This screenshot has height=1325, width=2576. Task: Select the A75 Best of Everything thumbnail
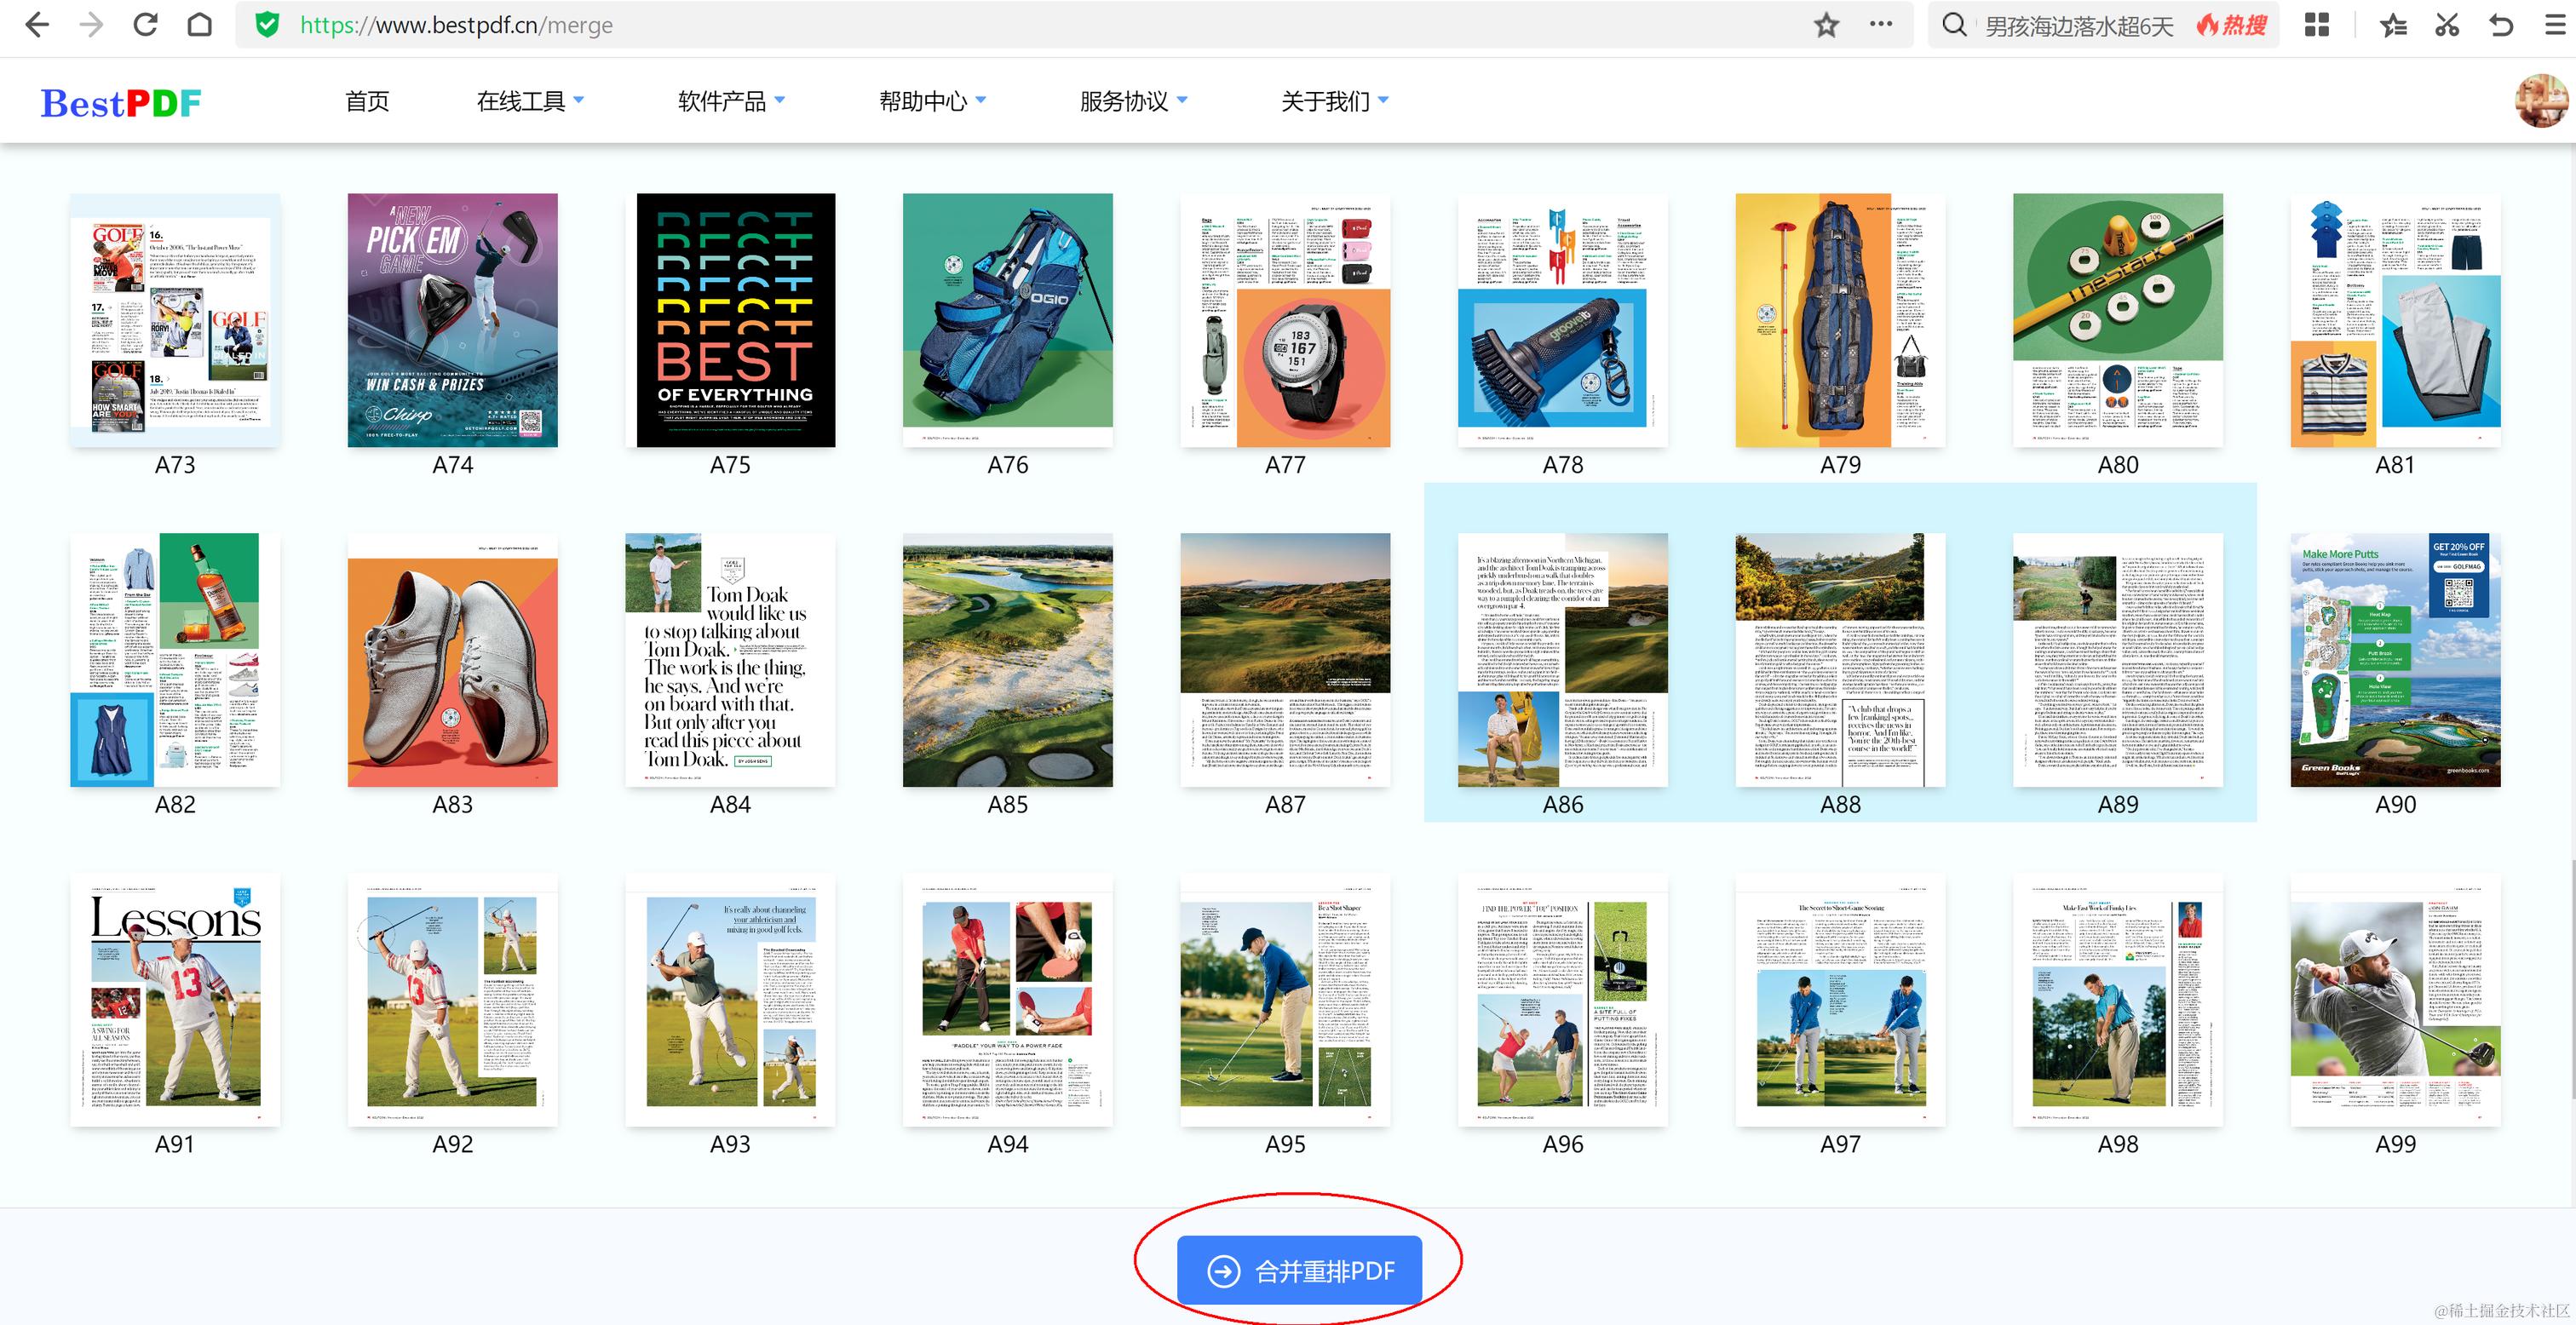click(x=735, y=320)
